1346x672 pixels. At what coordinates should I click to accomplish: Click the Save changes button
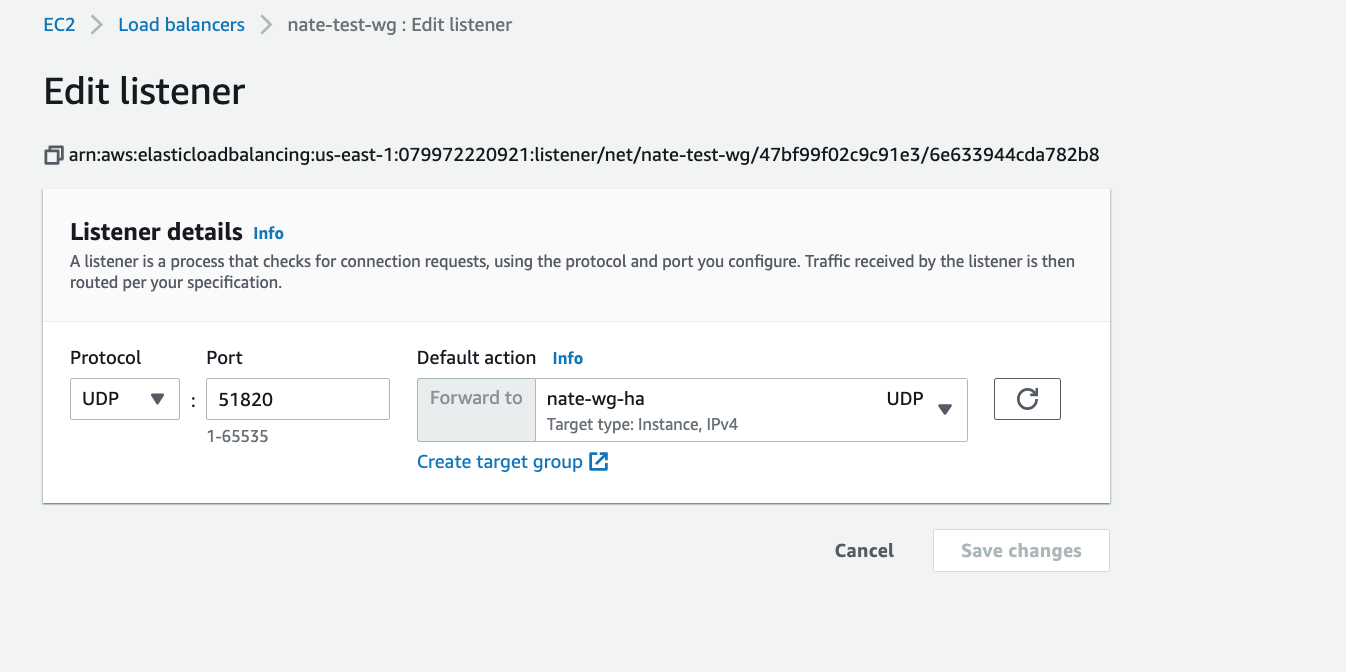[x=1021, y=551]
